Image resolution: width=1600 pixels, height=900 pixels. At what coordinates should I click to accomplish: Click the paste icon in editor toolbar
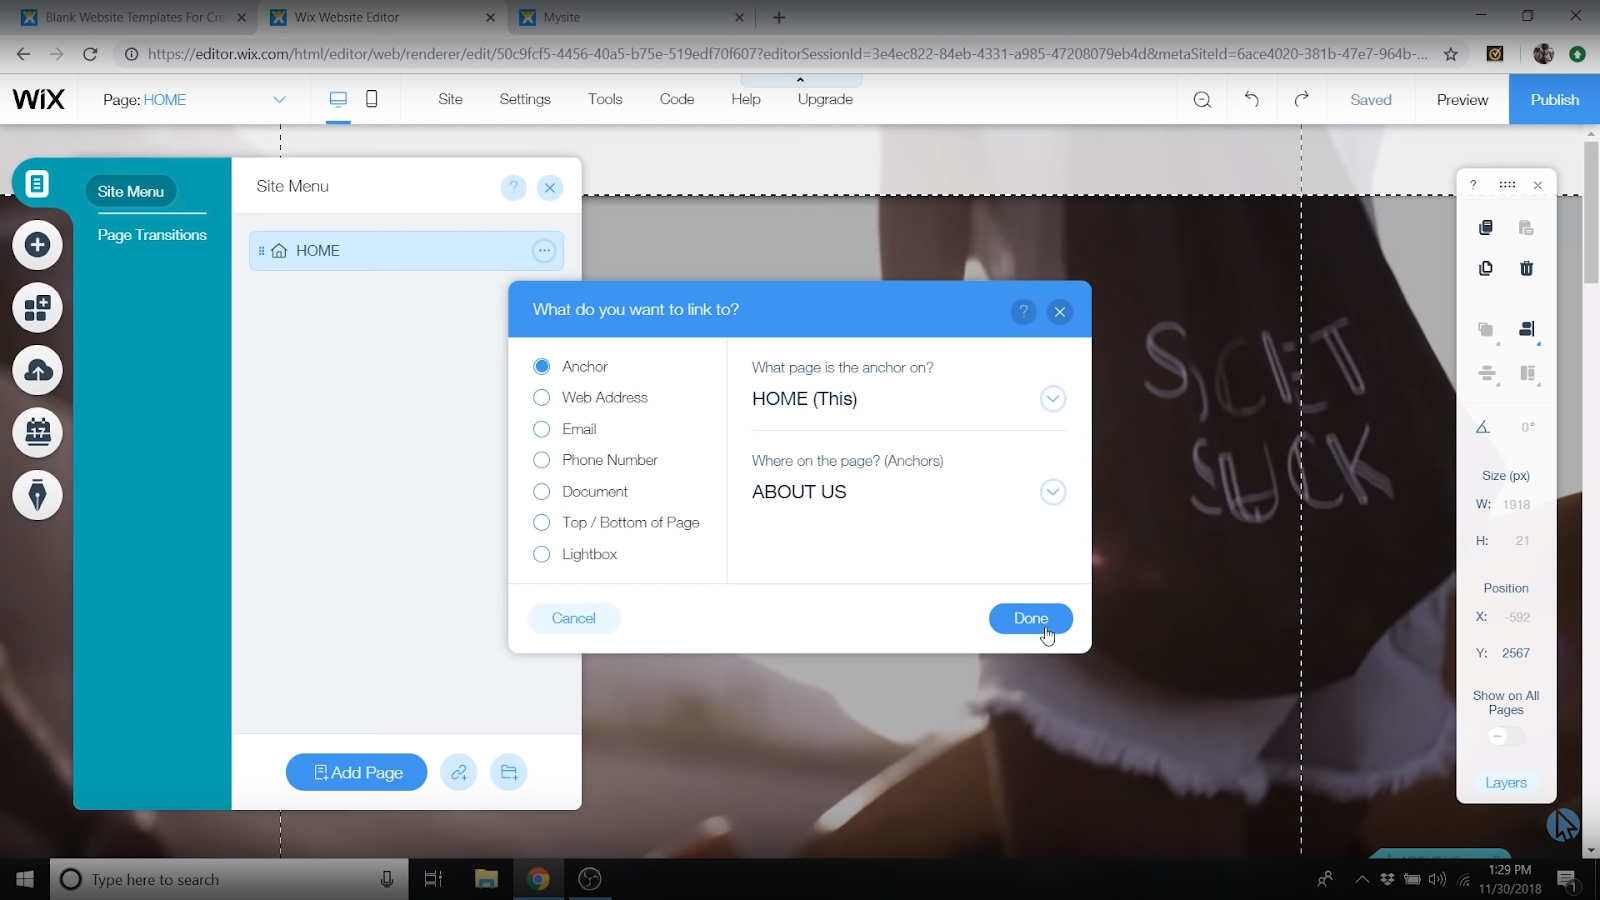pyautogui.click(x=1526, y=228)
